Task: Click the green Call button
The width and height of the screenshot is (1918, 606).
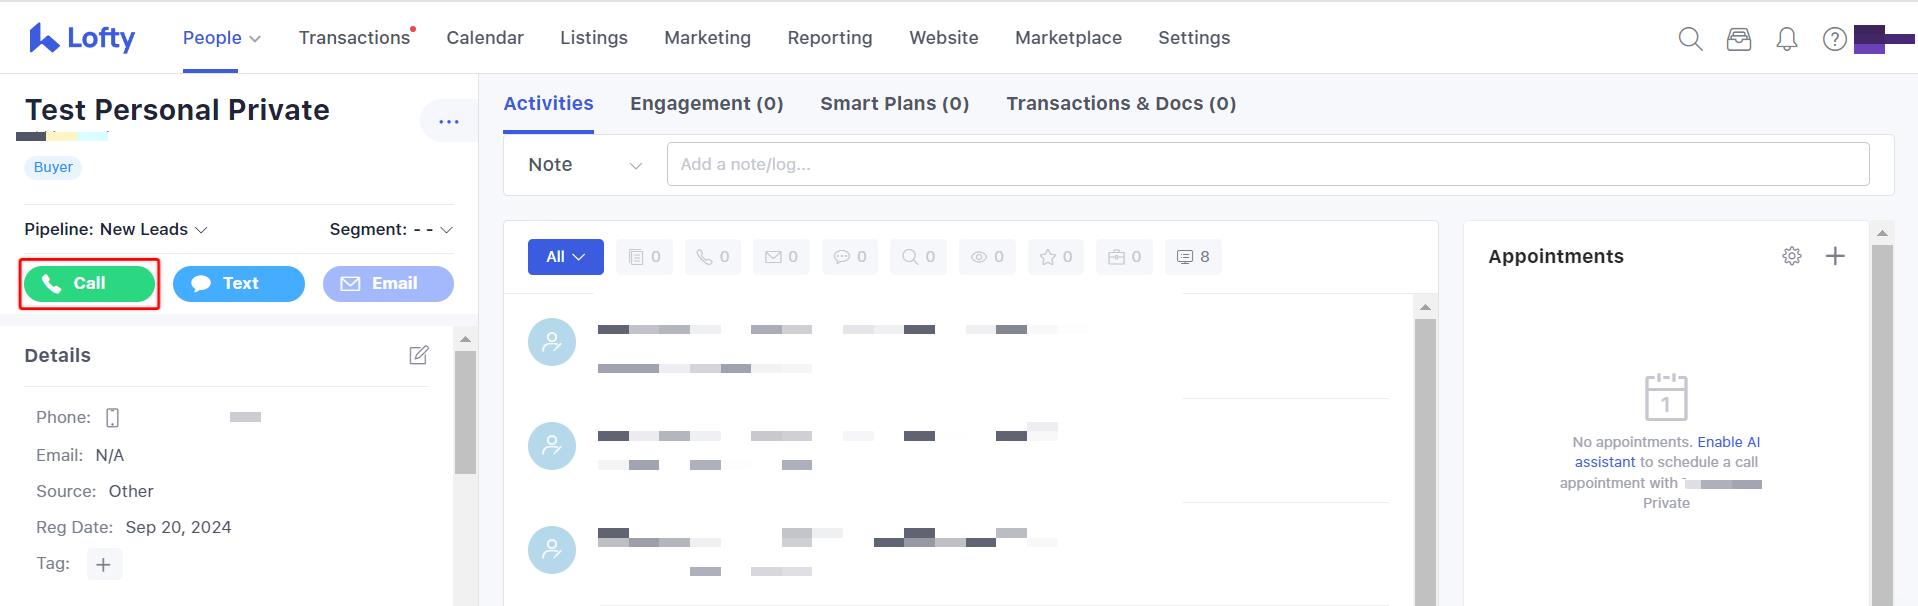Action: click(89, 284)
